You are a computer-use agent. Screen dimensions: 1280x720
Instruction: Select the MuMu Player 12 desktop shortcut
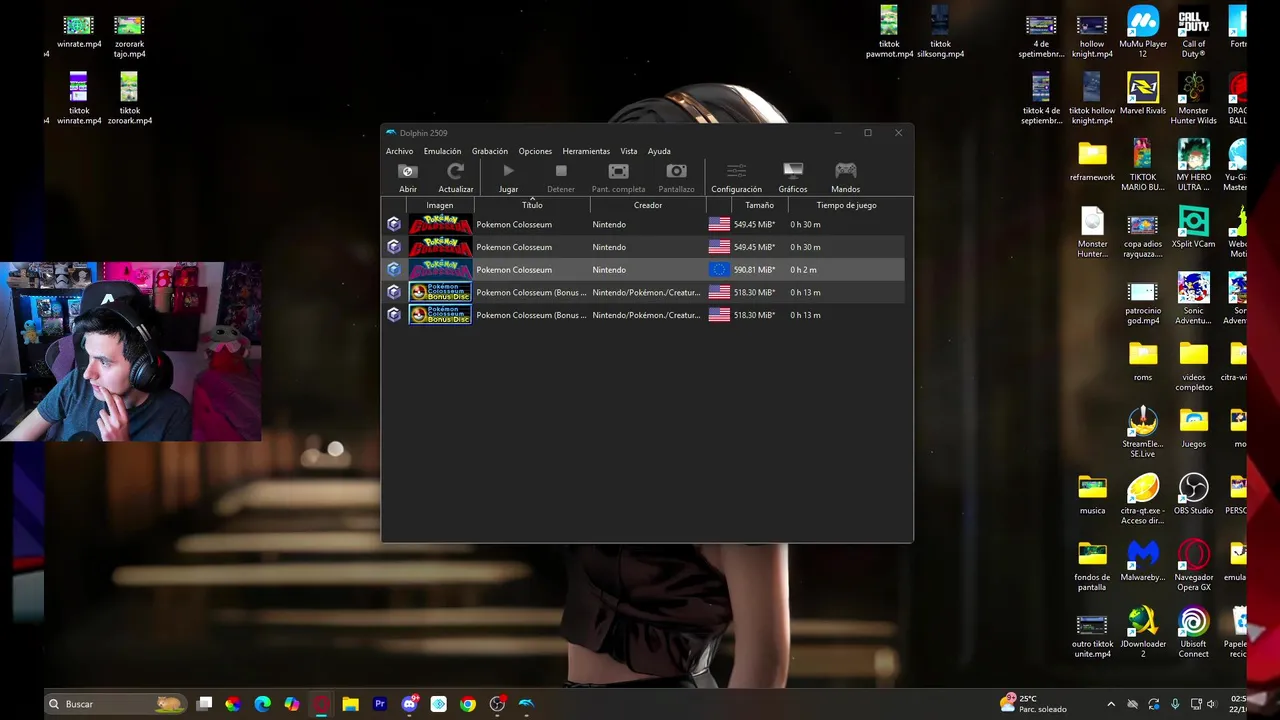point(1142,32)
